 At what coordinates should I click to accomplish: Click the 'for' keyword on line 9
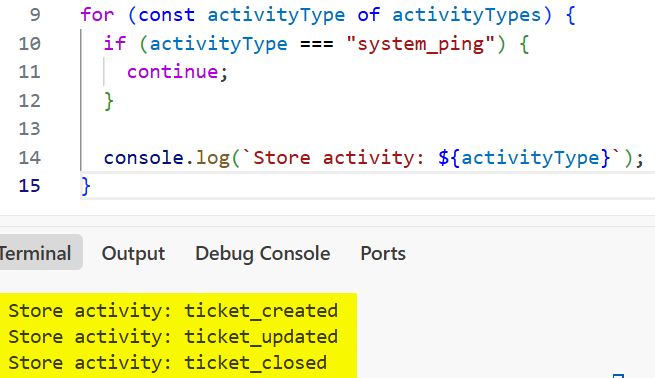(97, 15)
